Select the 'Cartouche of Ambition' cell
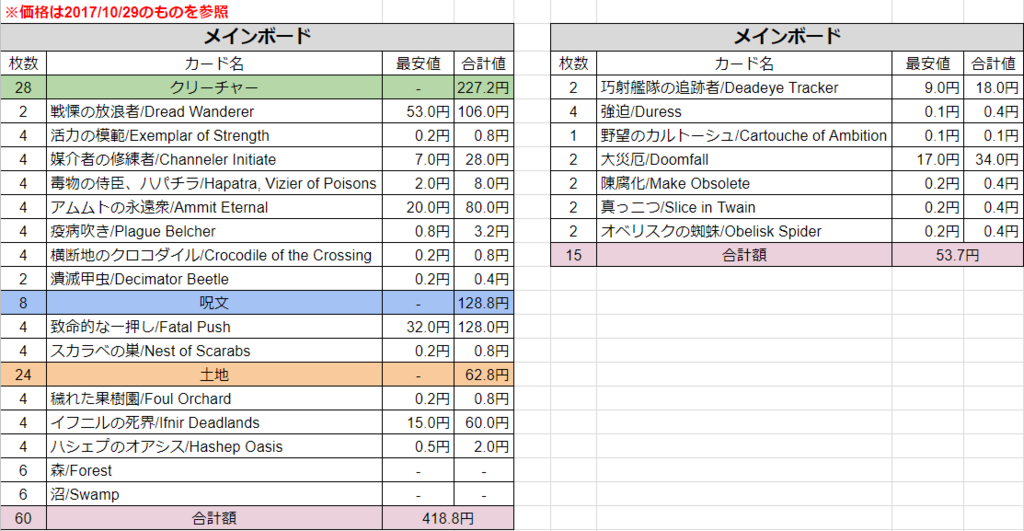 744,136
